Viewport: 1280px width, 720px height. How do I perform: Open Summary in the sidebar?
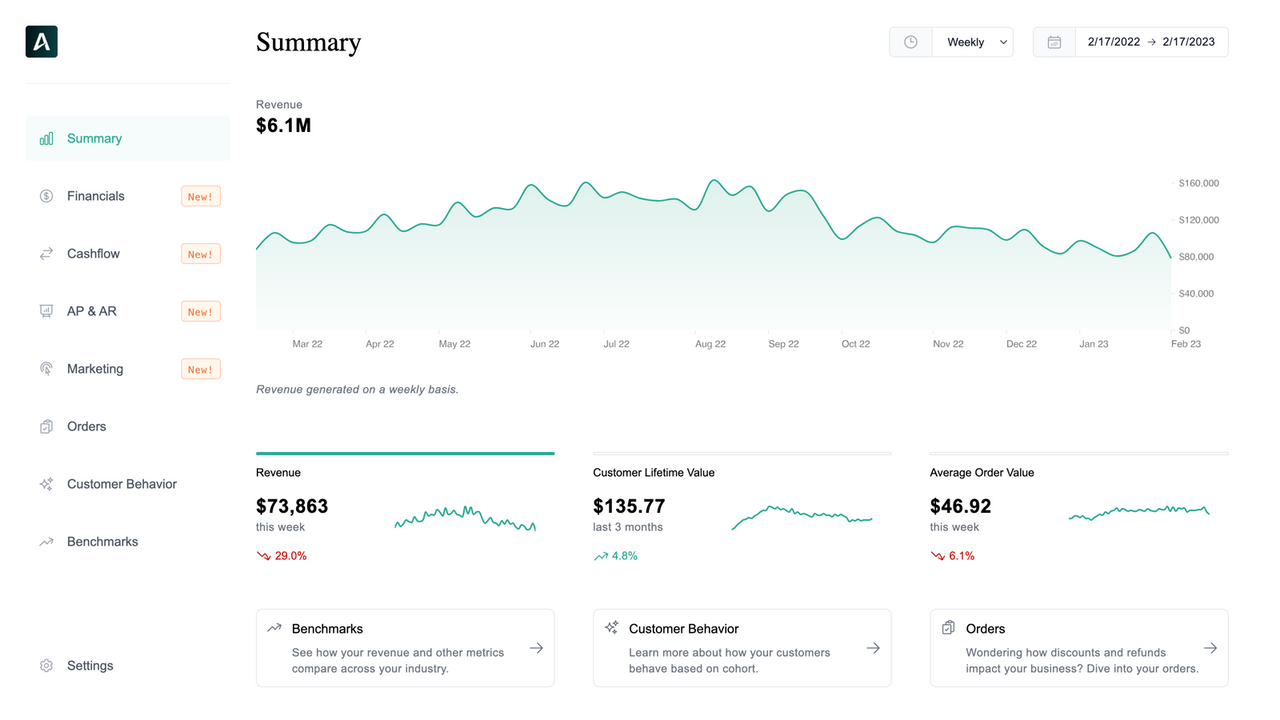click(128, 139)
